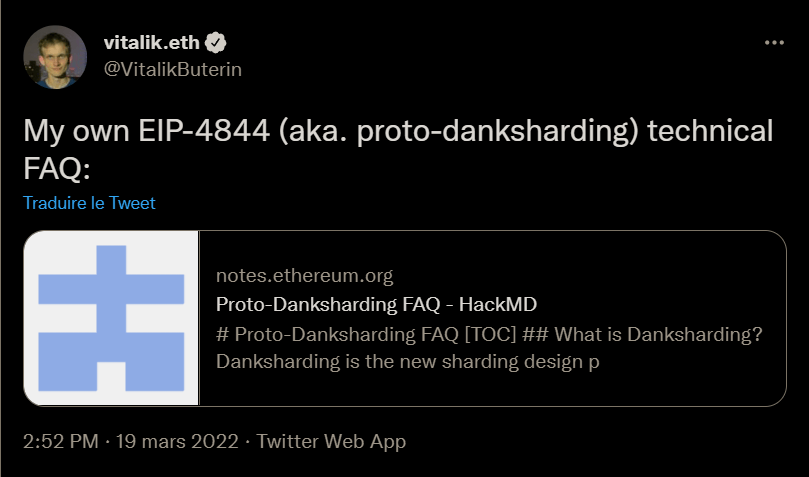Open the vitalik.eth display name
The height and width of the screenshot is (477, 809).
tap(152, 43)
